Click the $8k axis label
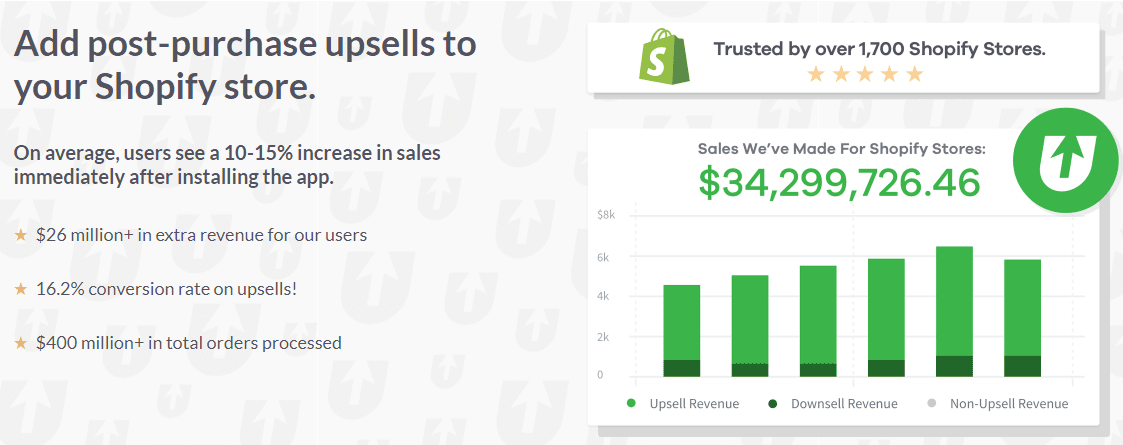Viewport: 1123px width, 445px height. click(x=604, y=215)
